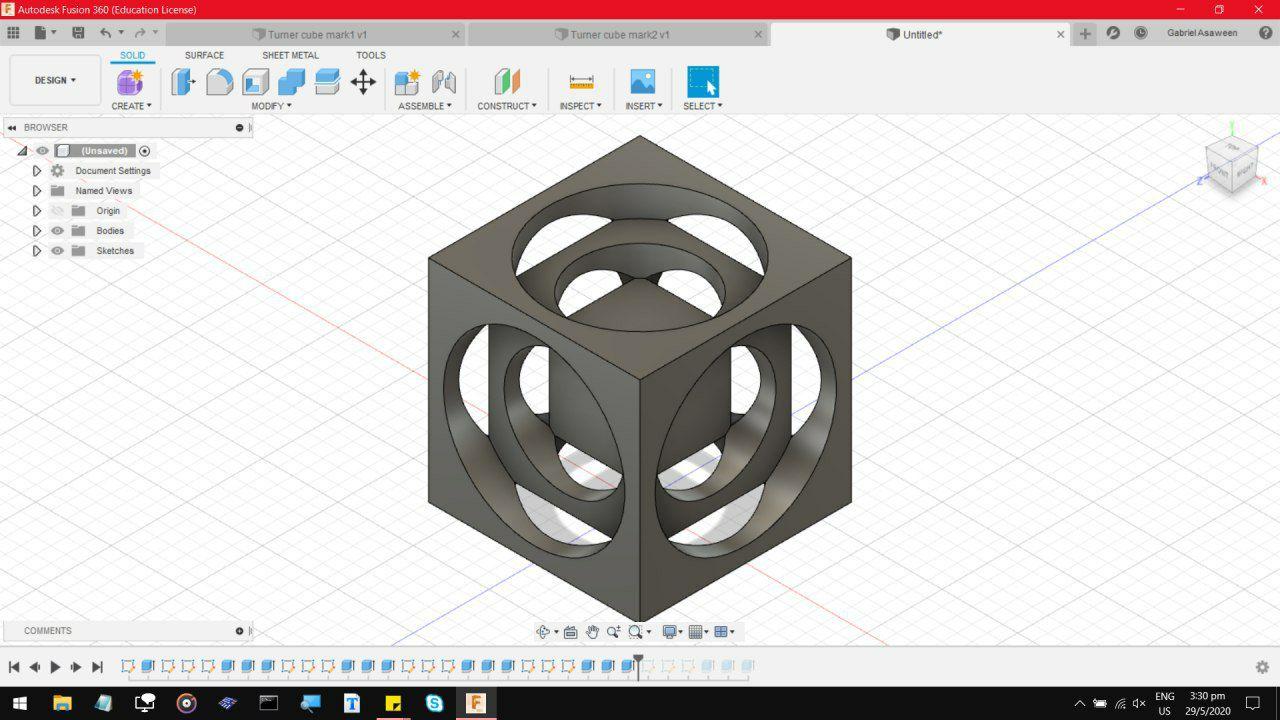Open Gabriel Asaween account menu

click(1202, 33)
